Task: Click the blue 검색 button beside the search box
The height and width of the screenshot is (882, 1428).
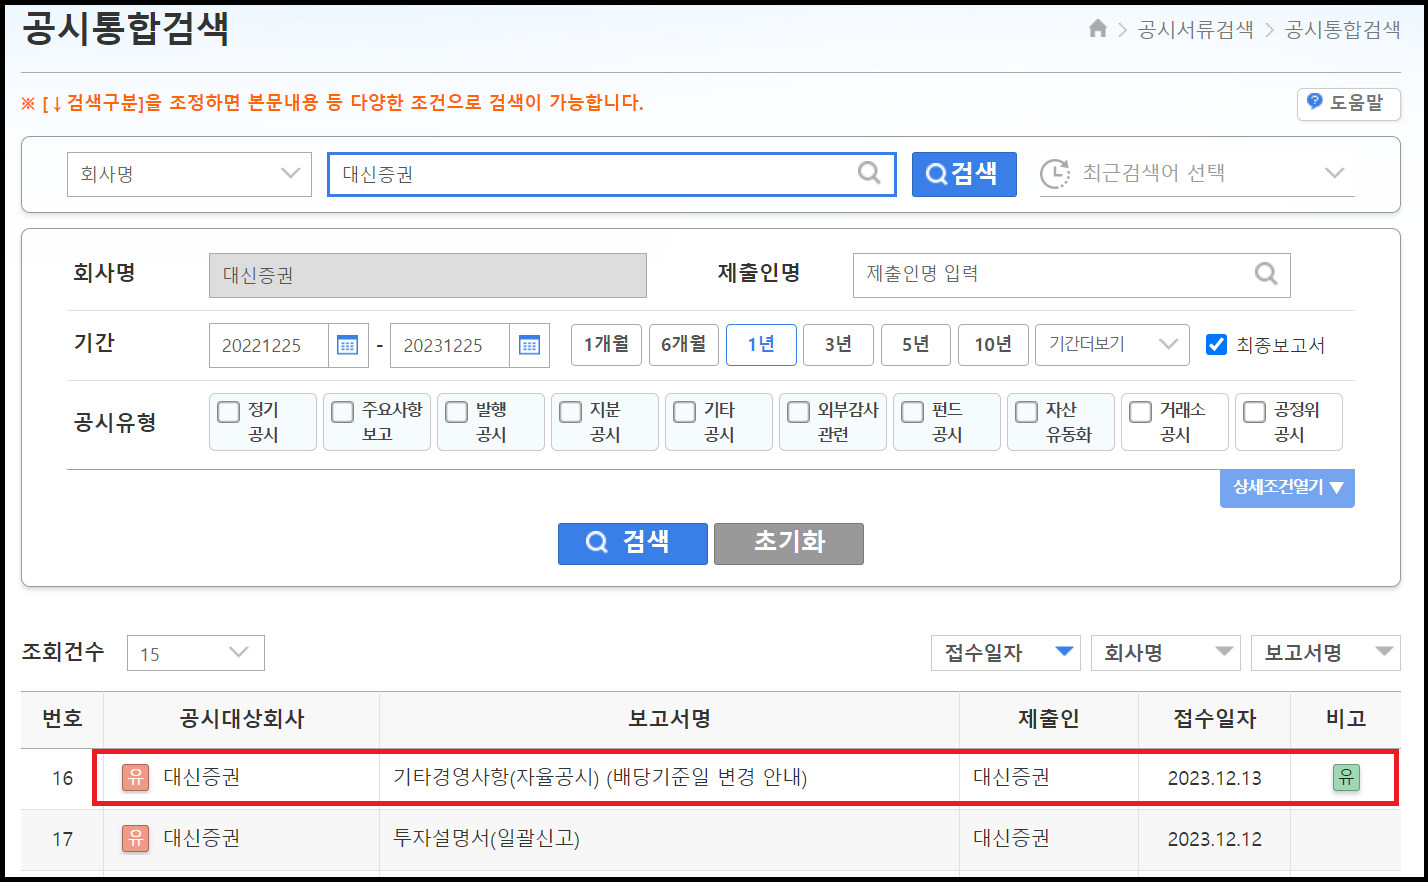Action: (x=964, y=174)
